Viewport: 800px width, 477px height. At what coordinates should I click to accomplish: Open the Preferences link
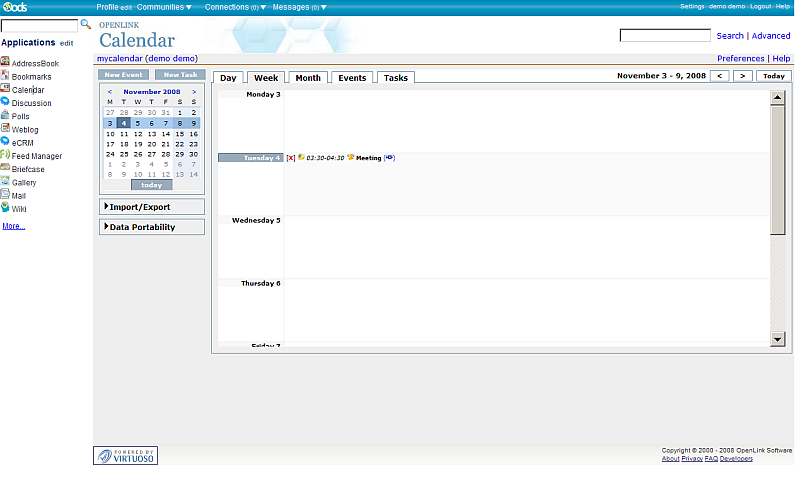740,59
